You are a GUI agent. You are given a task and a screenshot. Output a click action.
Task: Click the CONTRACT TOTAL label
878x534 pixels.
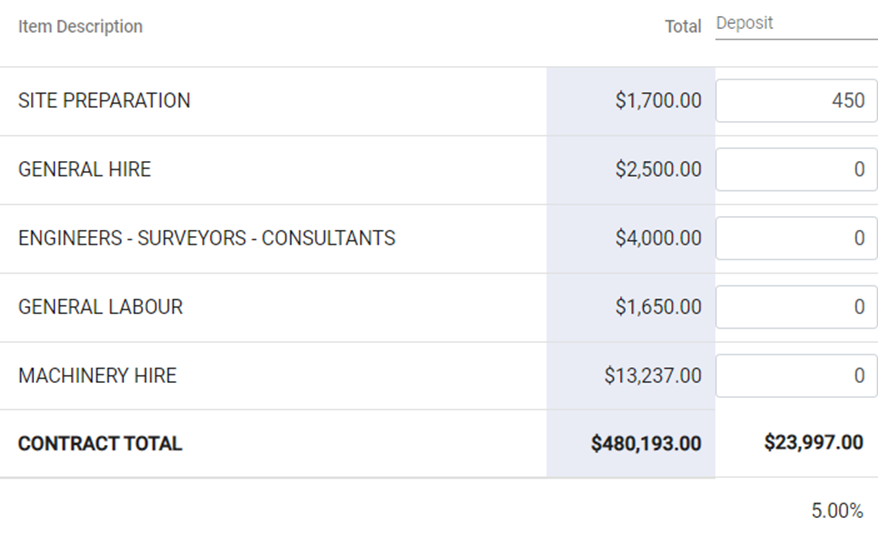point(100,444)
